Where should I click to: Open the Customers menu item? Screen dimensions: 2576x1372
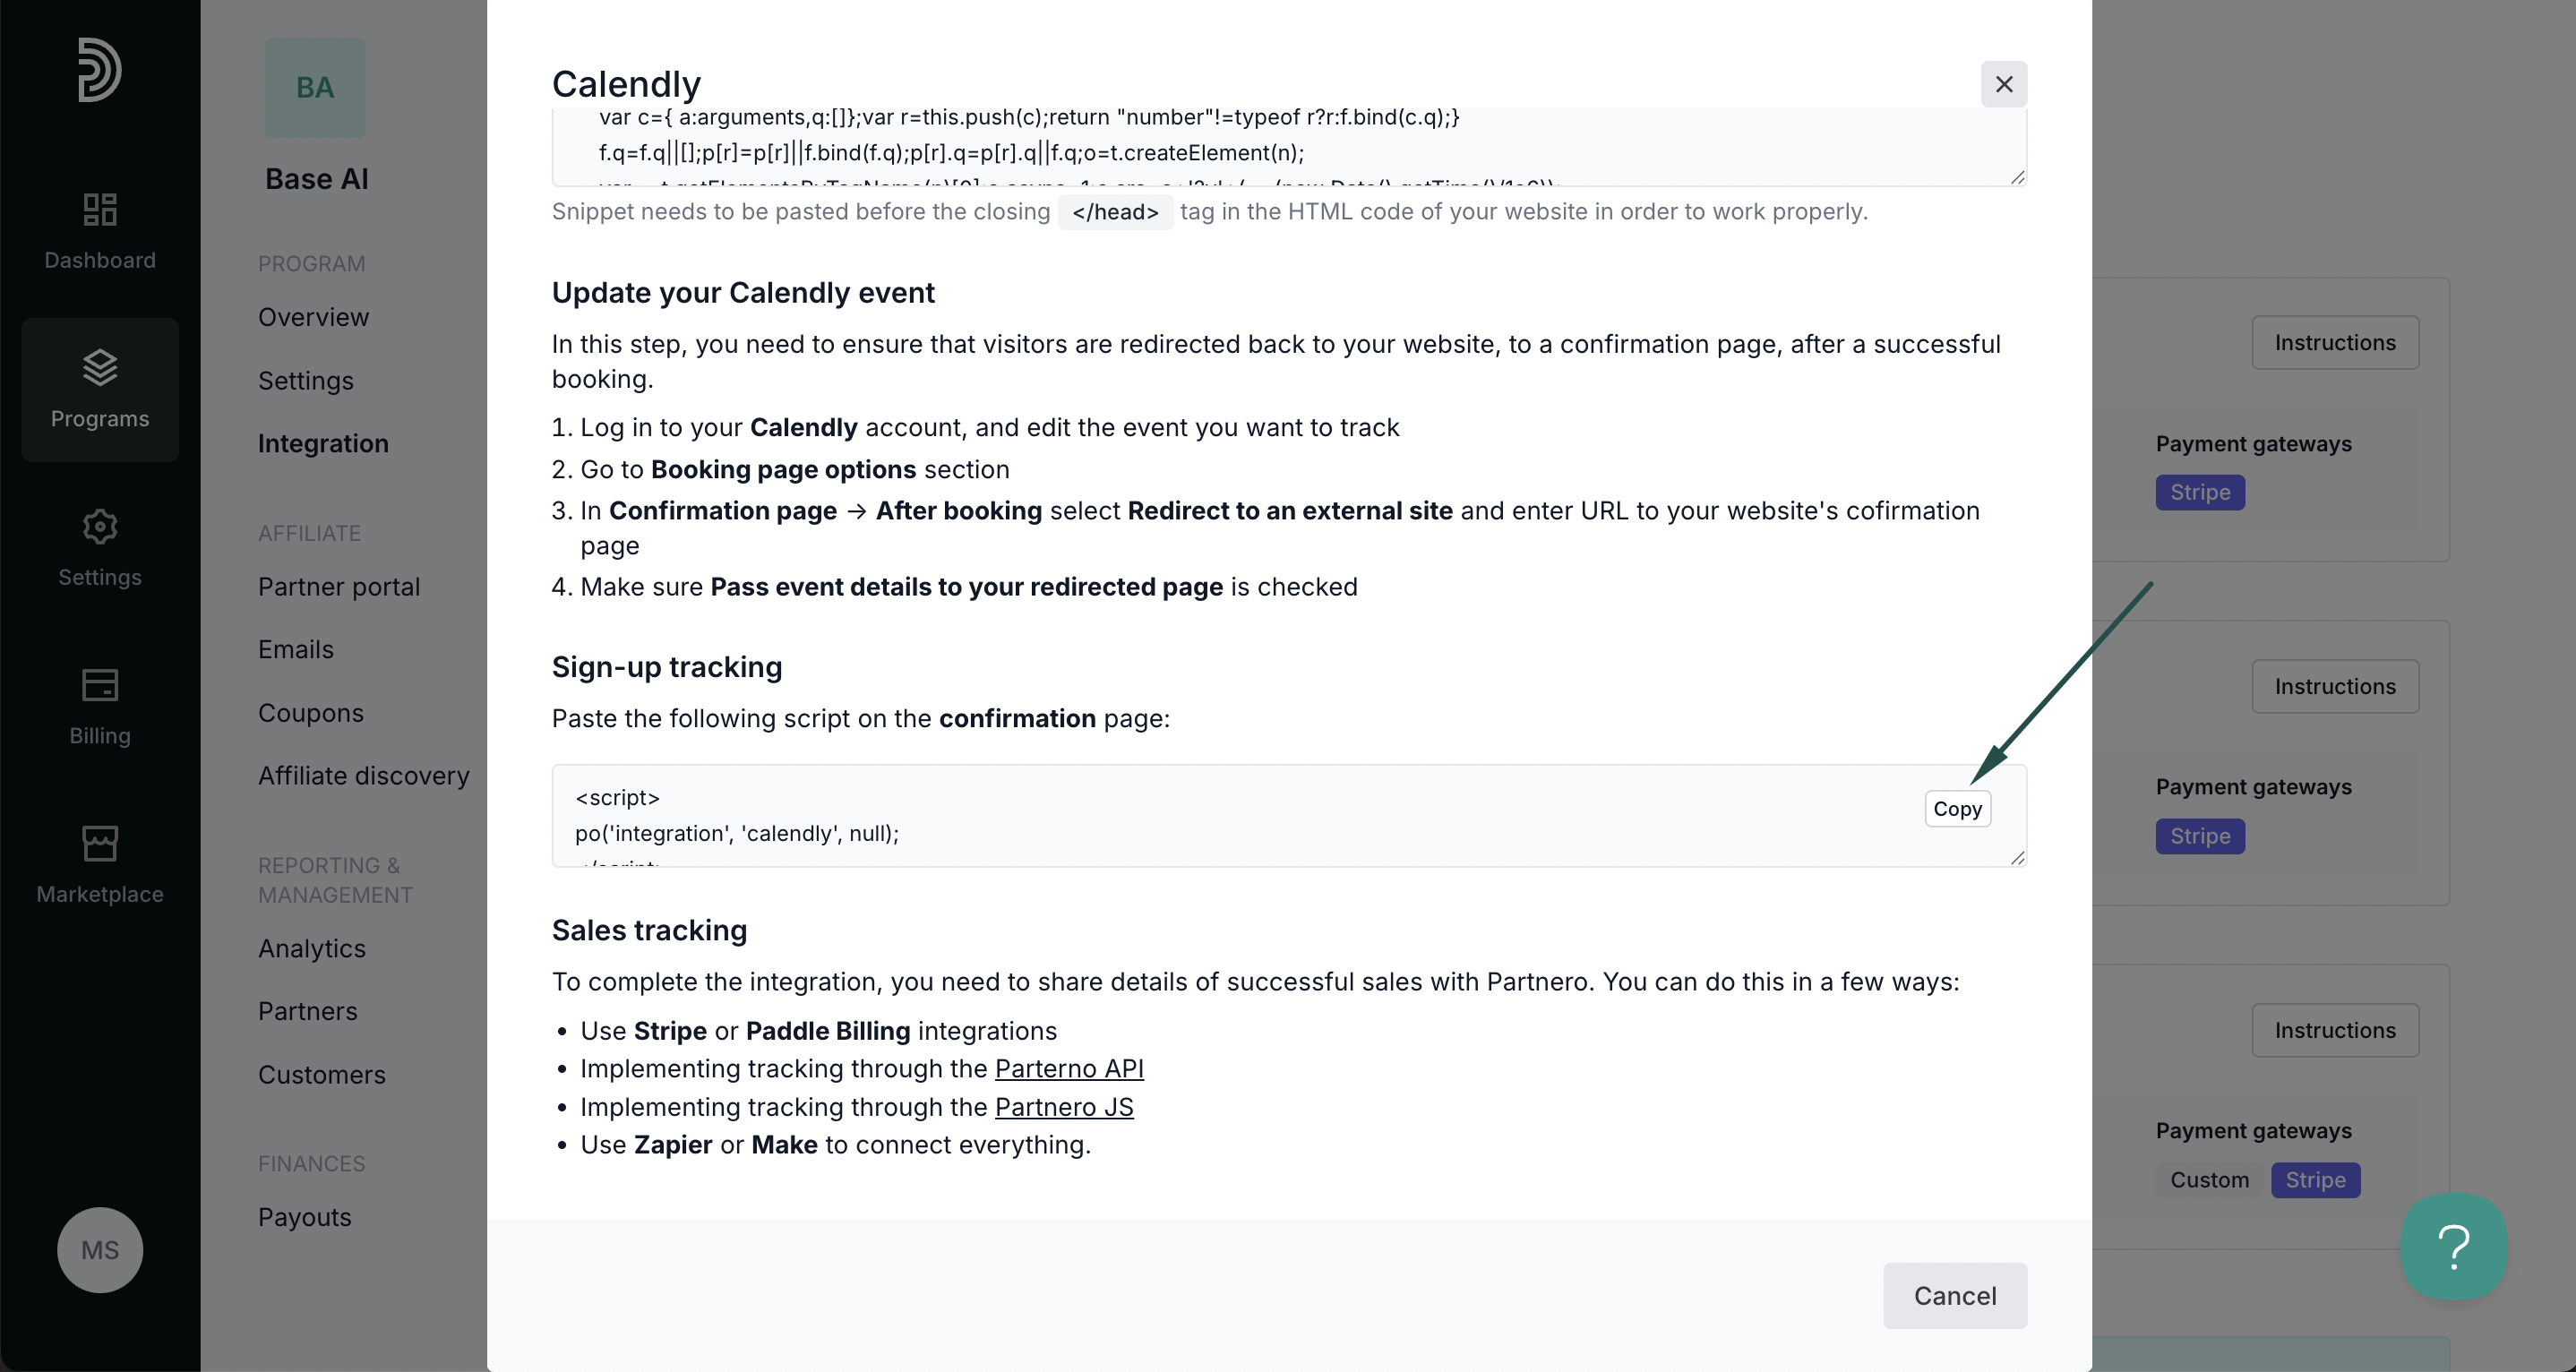[x=322, y=1074]
